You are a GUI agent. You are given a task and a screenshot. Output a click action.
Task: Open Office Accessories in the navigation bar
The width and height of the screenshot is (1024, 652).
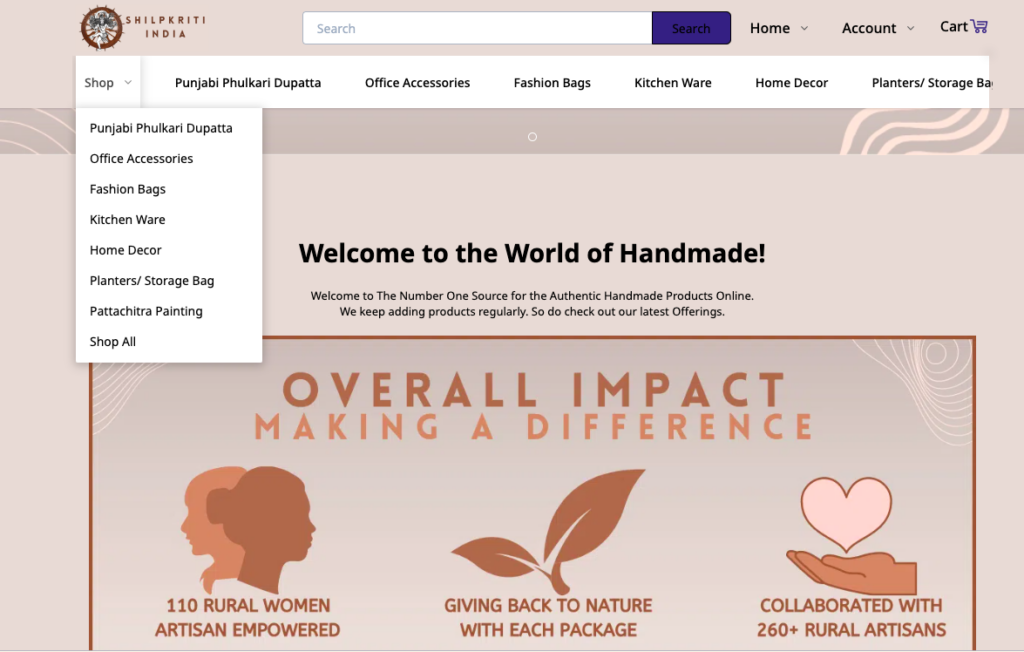tap(417, 83)
